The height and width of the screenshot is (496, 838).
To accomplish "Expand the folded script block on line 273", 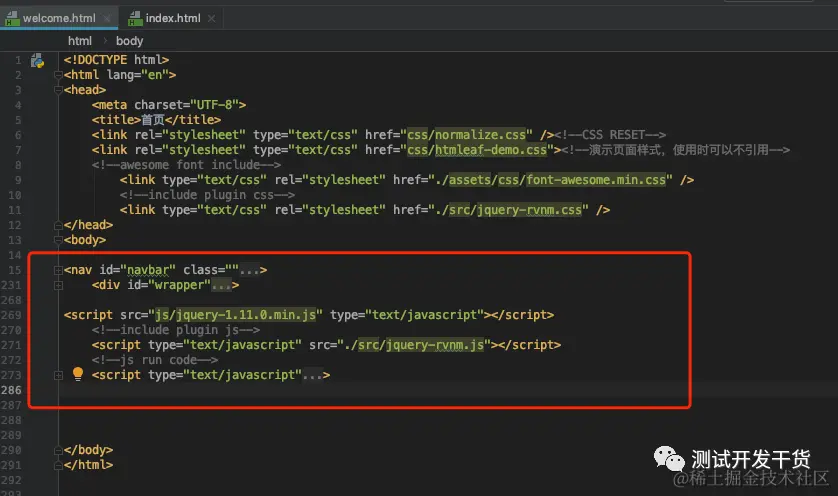I will (x=58, y=375).
